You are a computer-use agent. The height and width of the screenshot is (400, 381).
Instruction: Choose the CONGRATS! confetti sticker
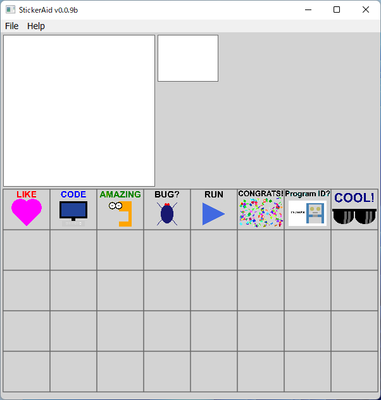261,209
